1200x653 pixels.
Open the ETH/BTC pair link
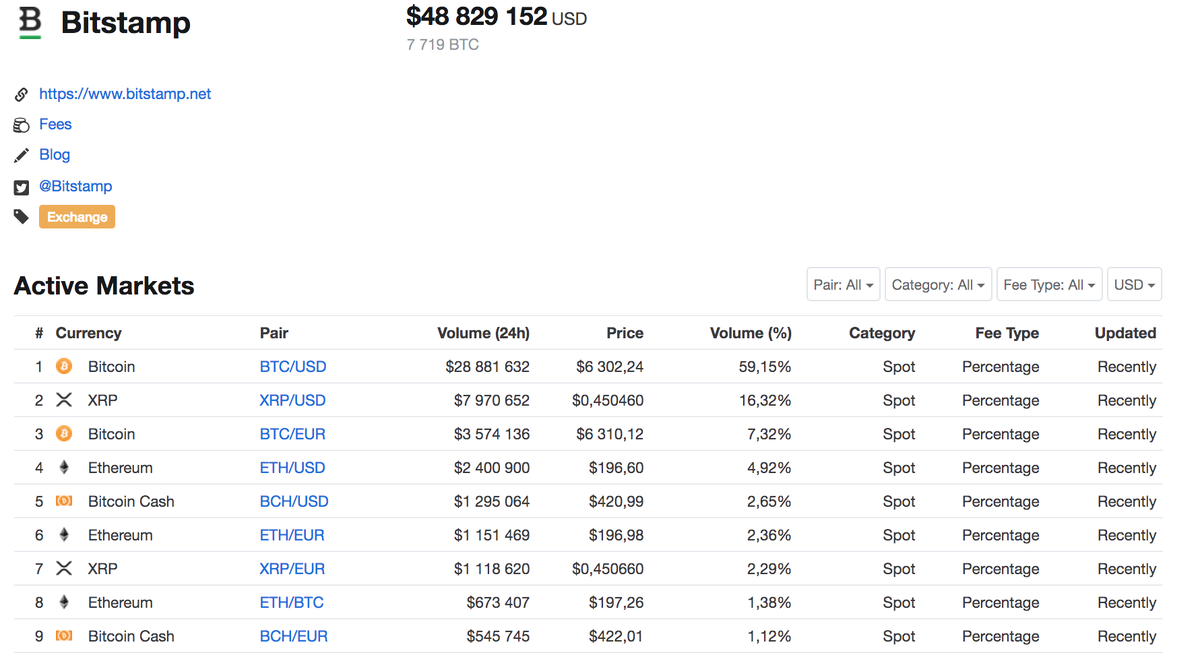point(292,602)
